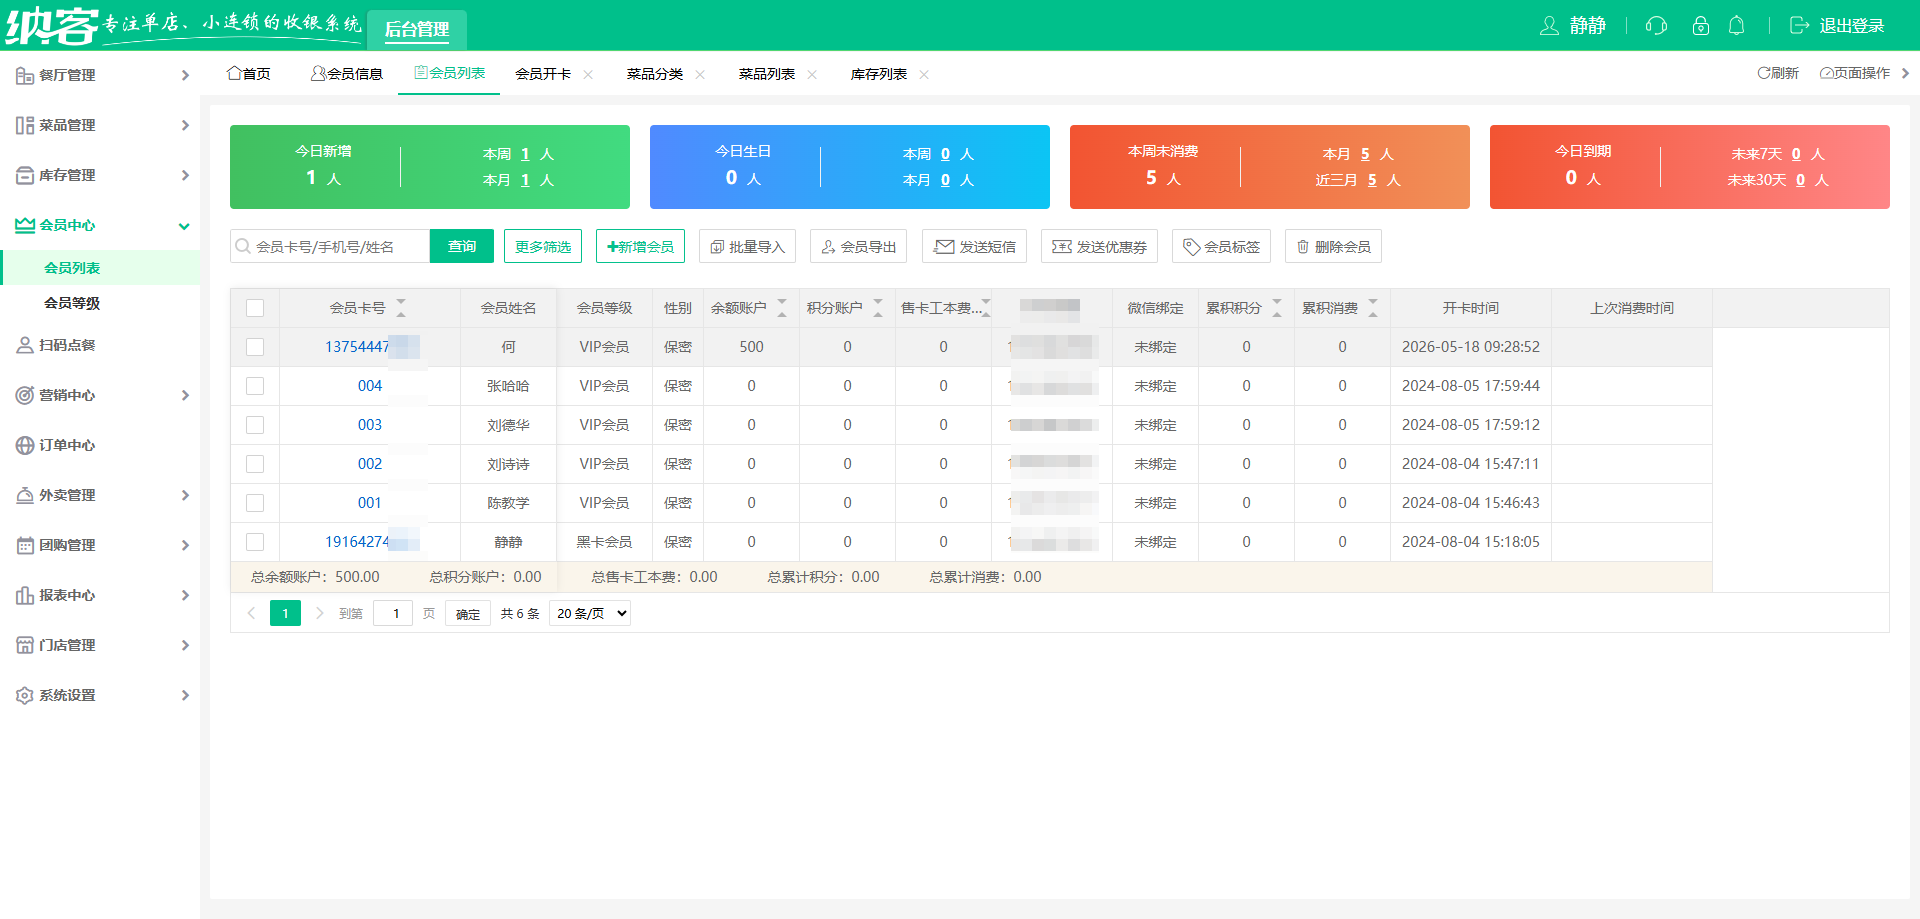Sort by 余额账户 column arrows

click(x=782, y=308)
